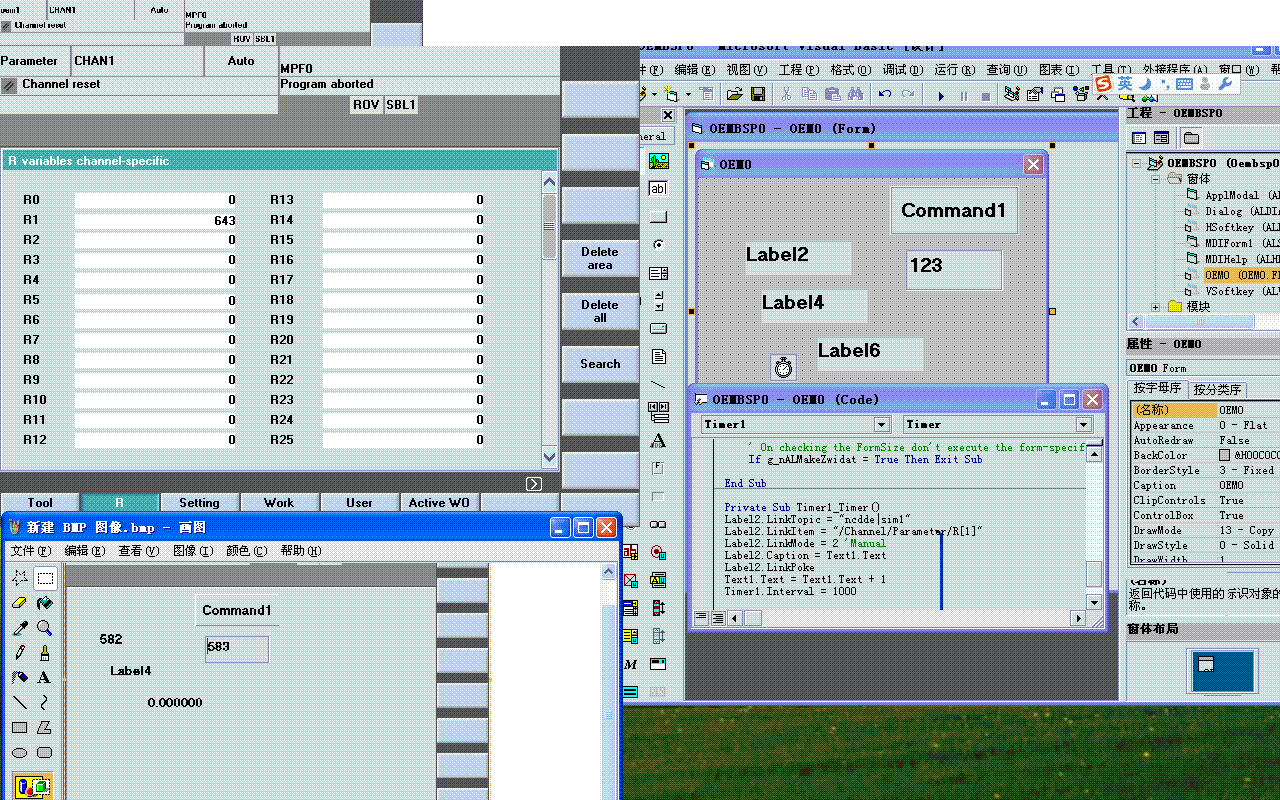
Task: Click the PictureBox control in VB toolbox
Action: [658, 160]
